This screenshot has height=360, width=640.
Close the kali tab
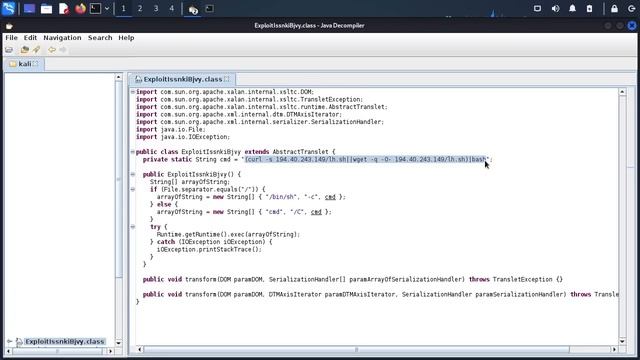36,63
